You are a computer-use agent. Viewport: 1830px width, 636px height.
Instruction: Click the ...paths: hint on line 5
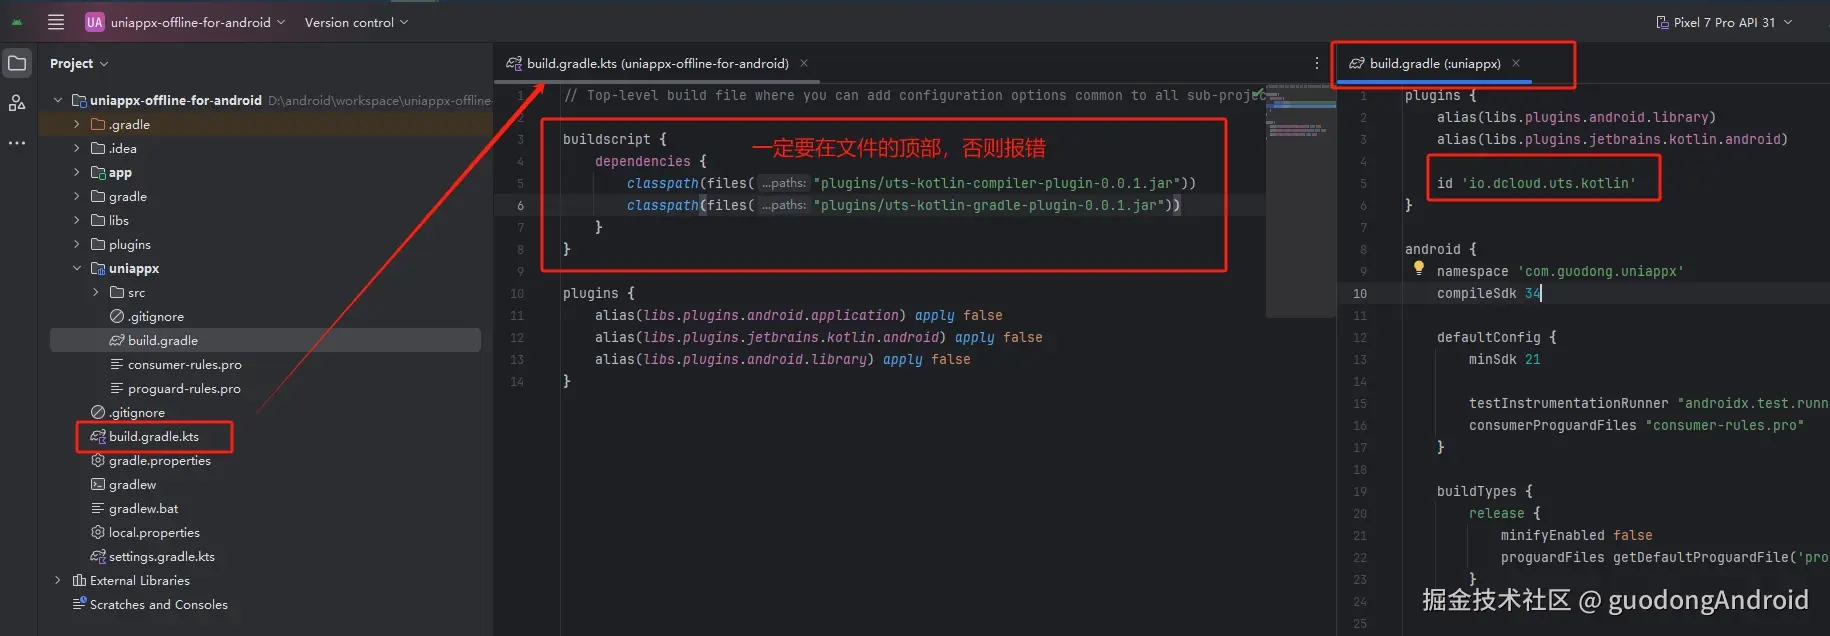click(x=784, y=183)
